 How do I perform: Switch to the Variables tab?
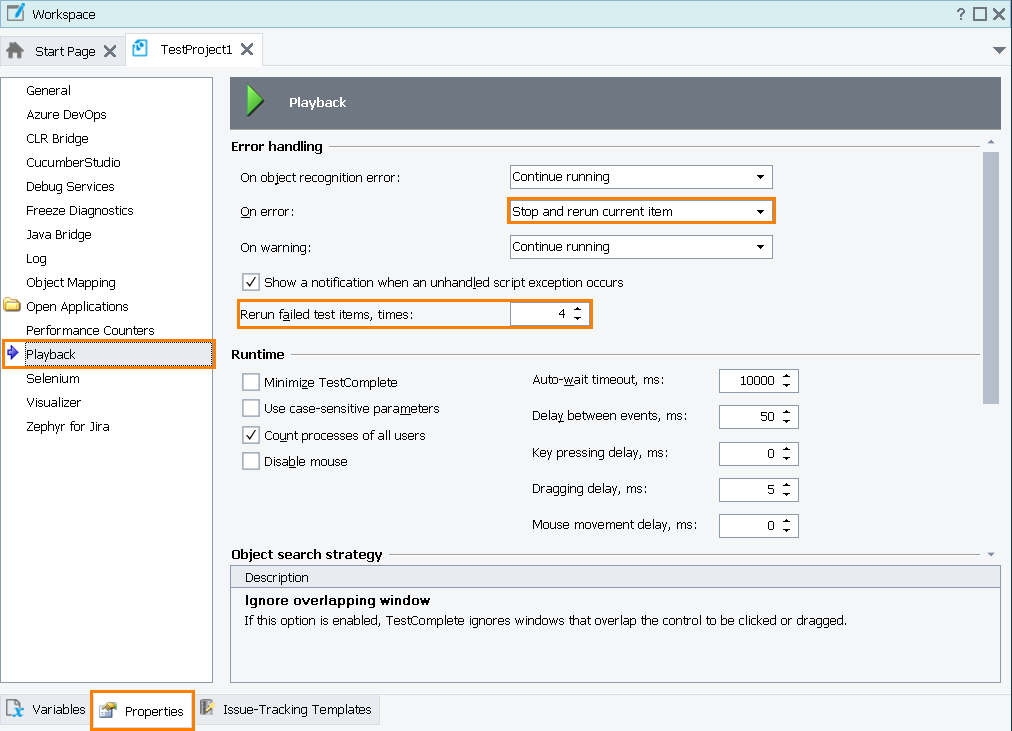44,709
